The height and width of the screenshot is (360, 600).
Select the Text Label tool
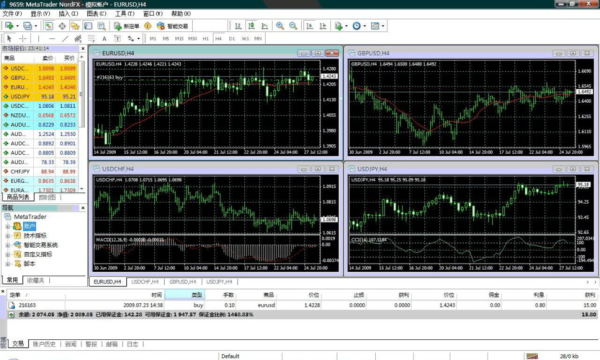117,38
